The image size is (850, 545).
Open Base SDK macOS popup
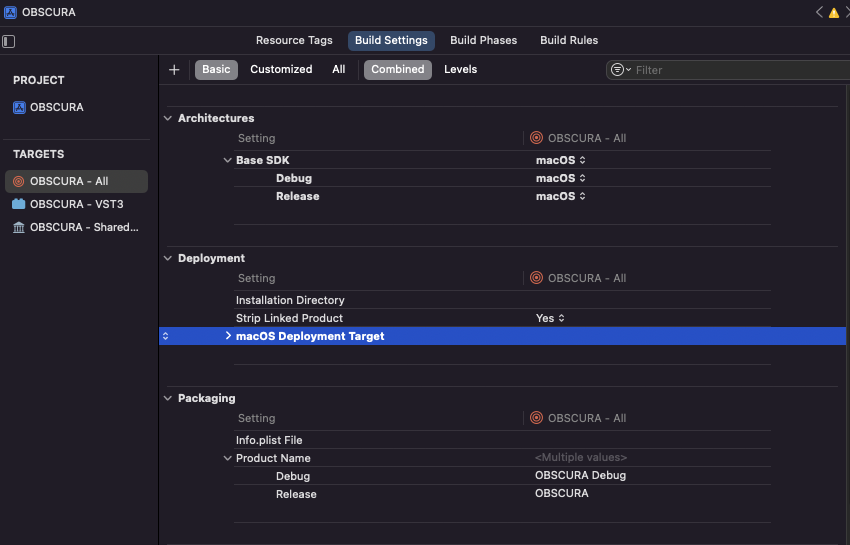pyautogui.click(x=561, y=160)
